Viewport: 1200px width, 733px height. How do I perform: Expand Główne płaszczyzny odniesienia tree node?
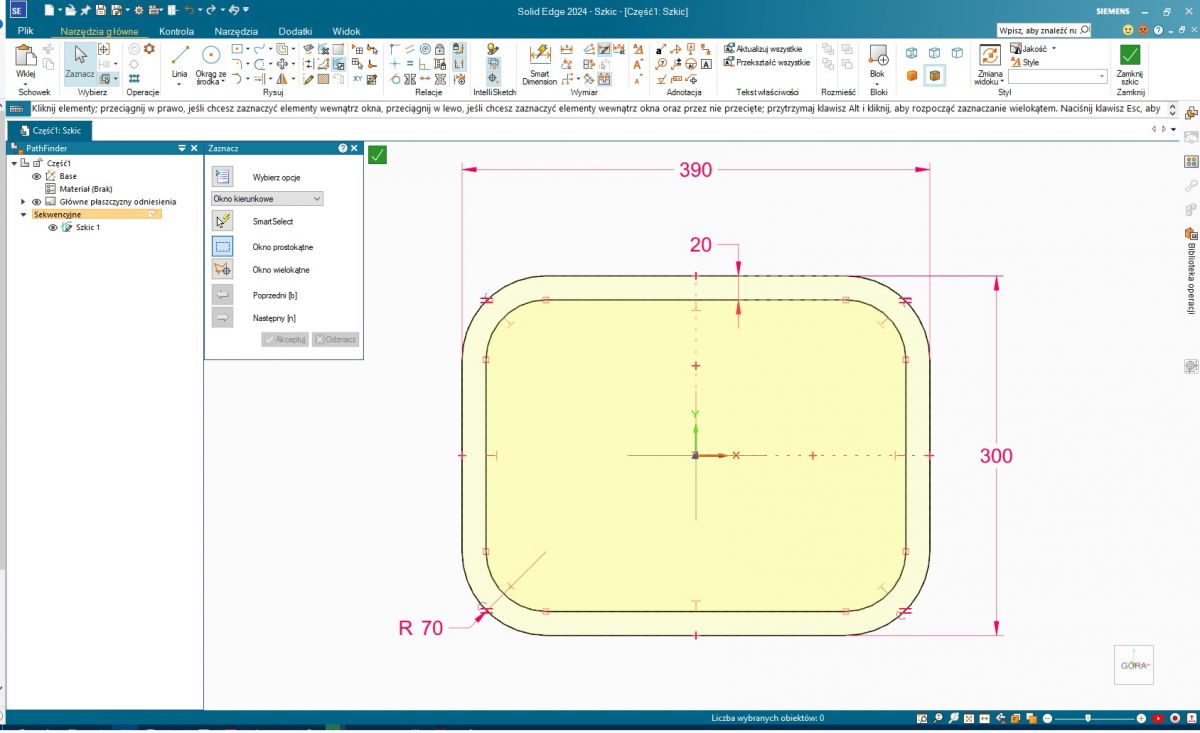23,201
